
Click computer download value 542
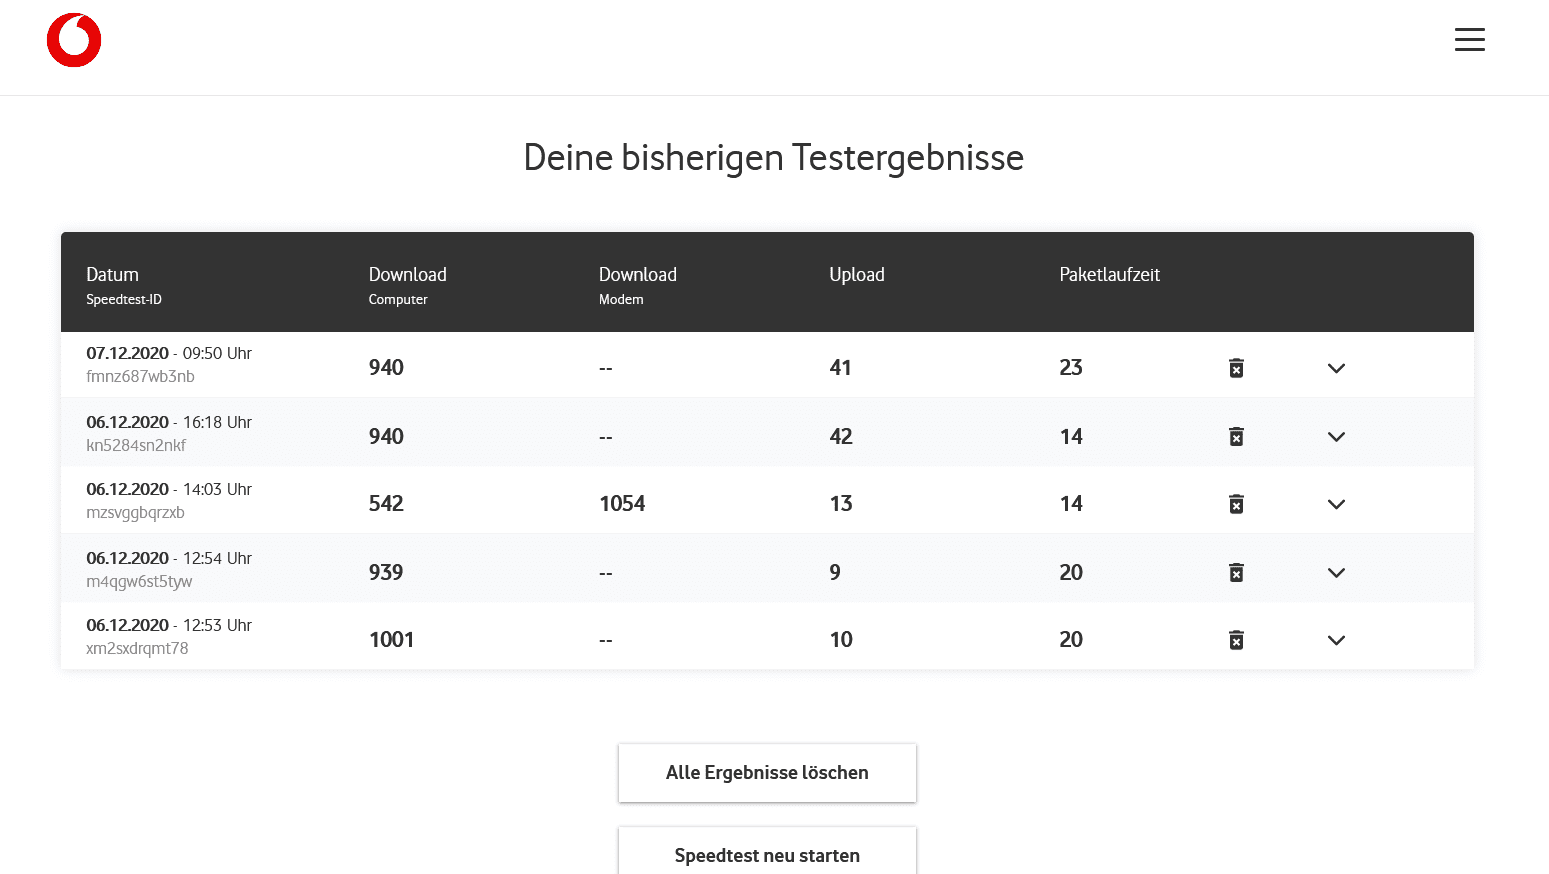point(386,504)
